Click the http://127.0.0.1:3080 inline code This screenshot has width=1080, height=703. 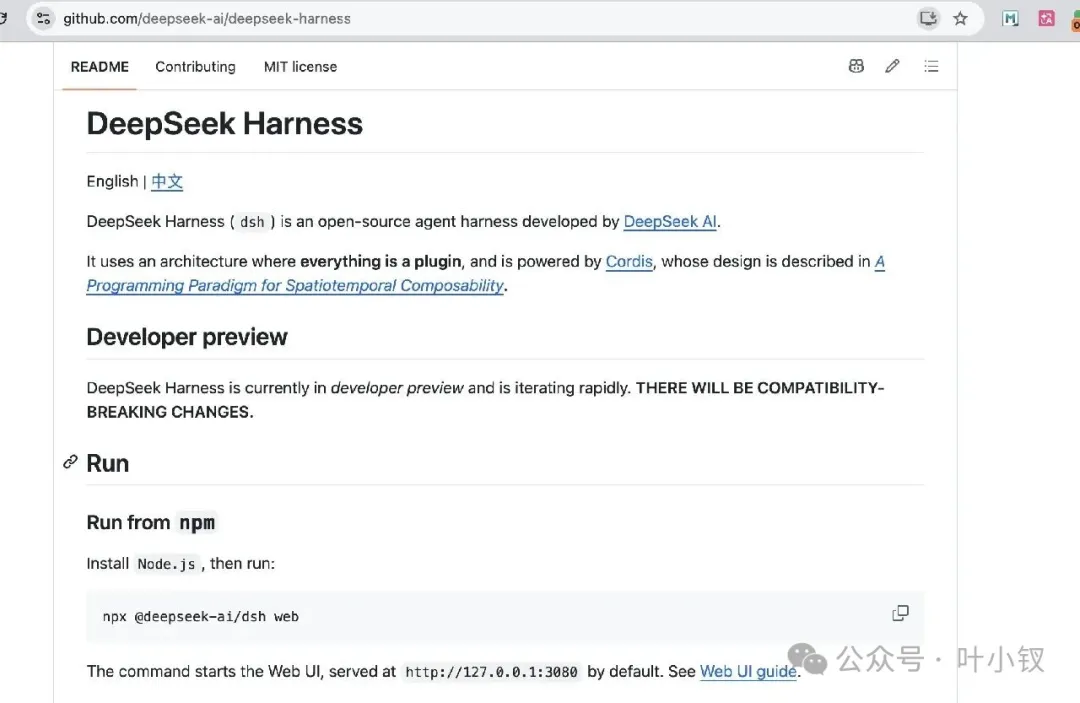(x=491, y=671)
